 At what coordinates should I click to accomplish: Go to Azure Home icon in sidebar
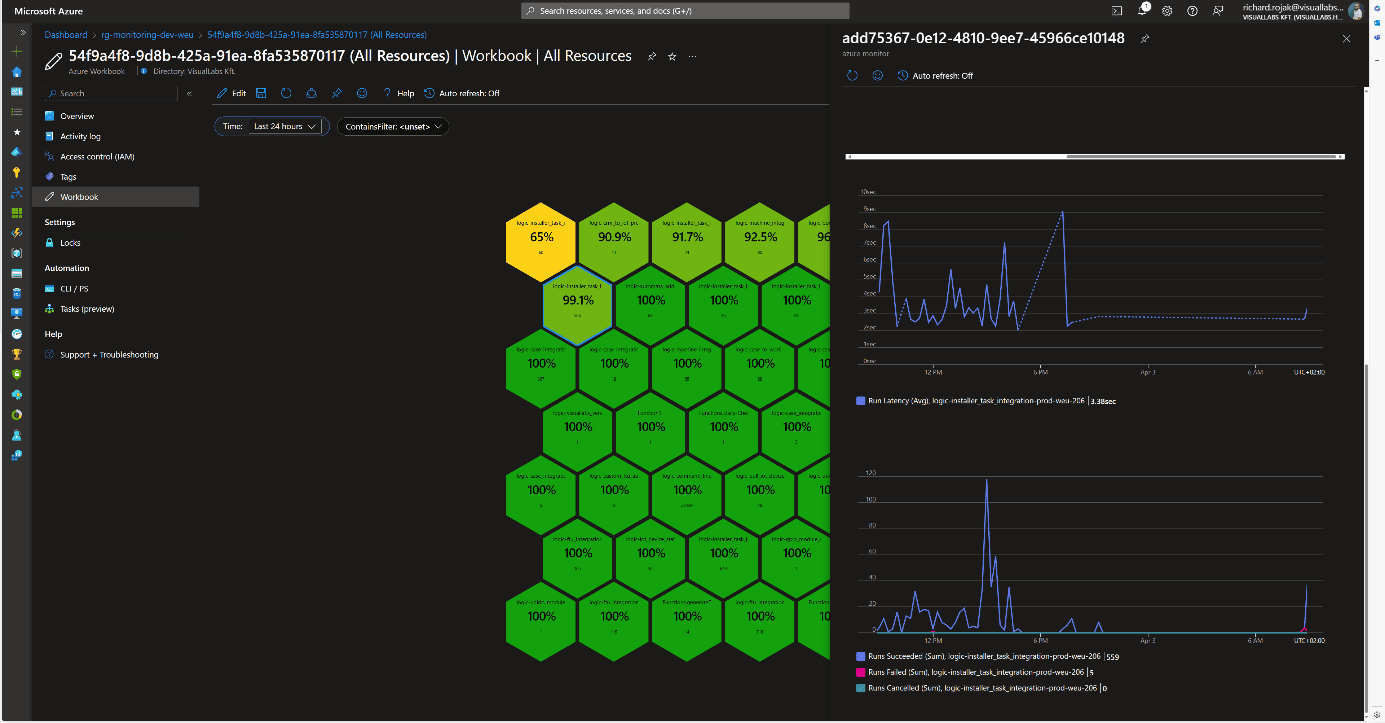click(x=16, y=72)
